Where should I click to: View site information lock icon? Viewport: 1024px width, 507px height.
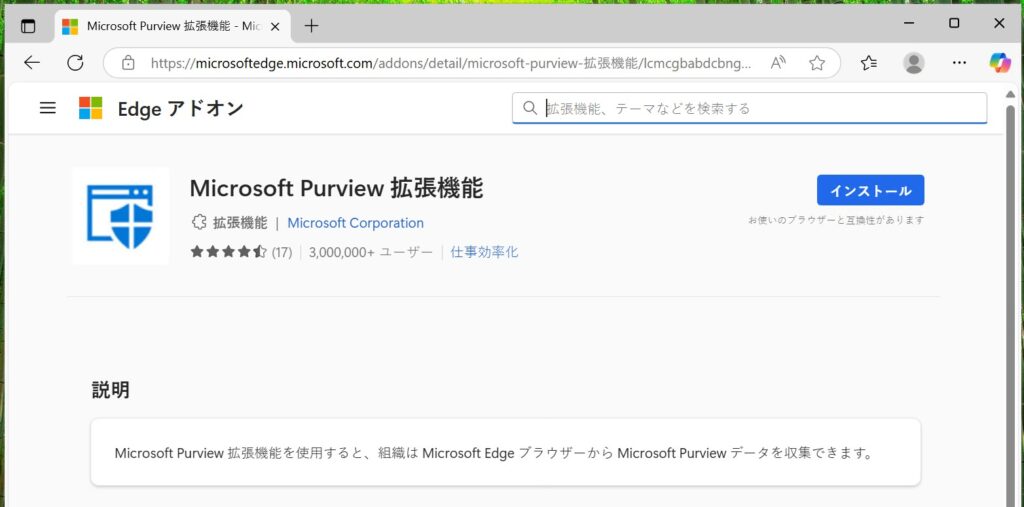[129, 63]
